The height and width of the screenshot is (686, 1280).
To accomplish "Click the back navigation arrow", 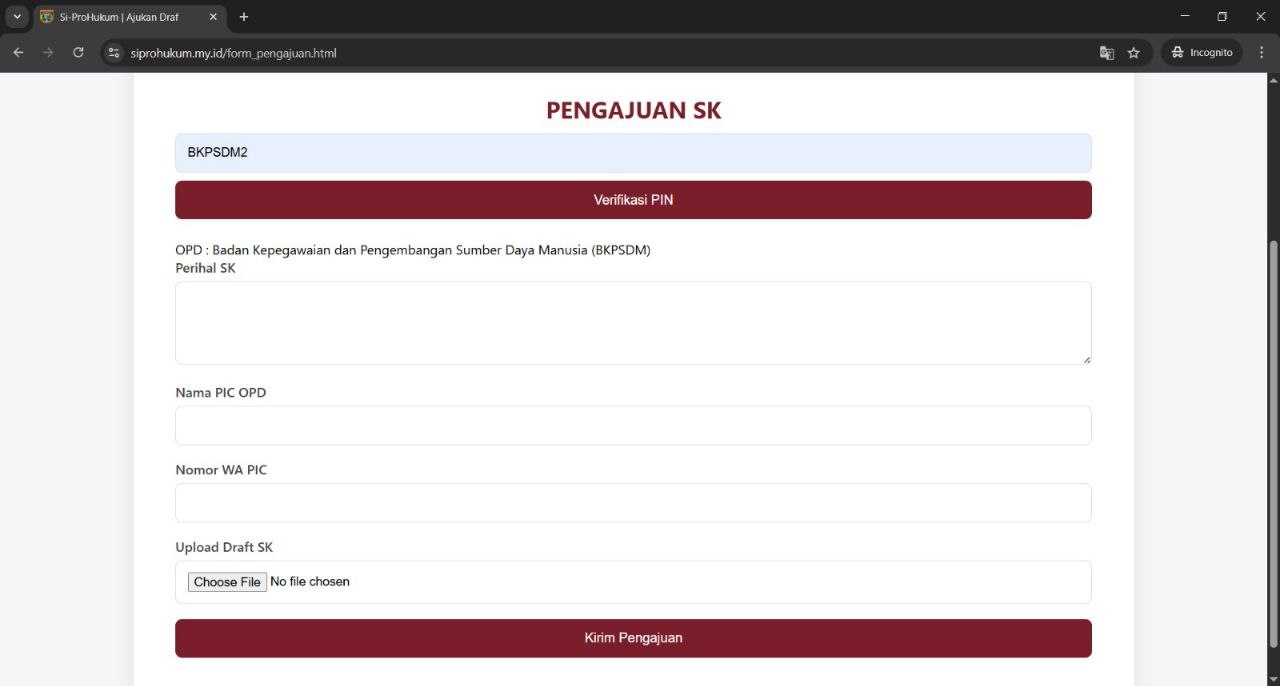I will click(17, 52).
